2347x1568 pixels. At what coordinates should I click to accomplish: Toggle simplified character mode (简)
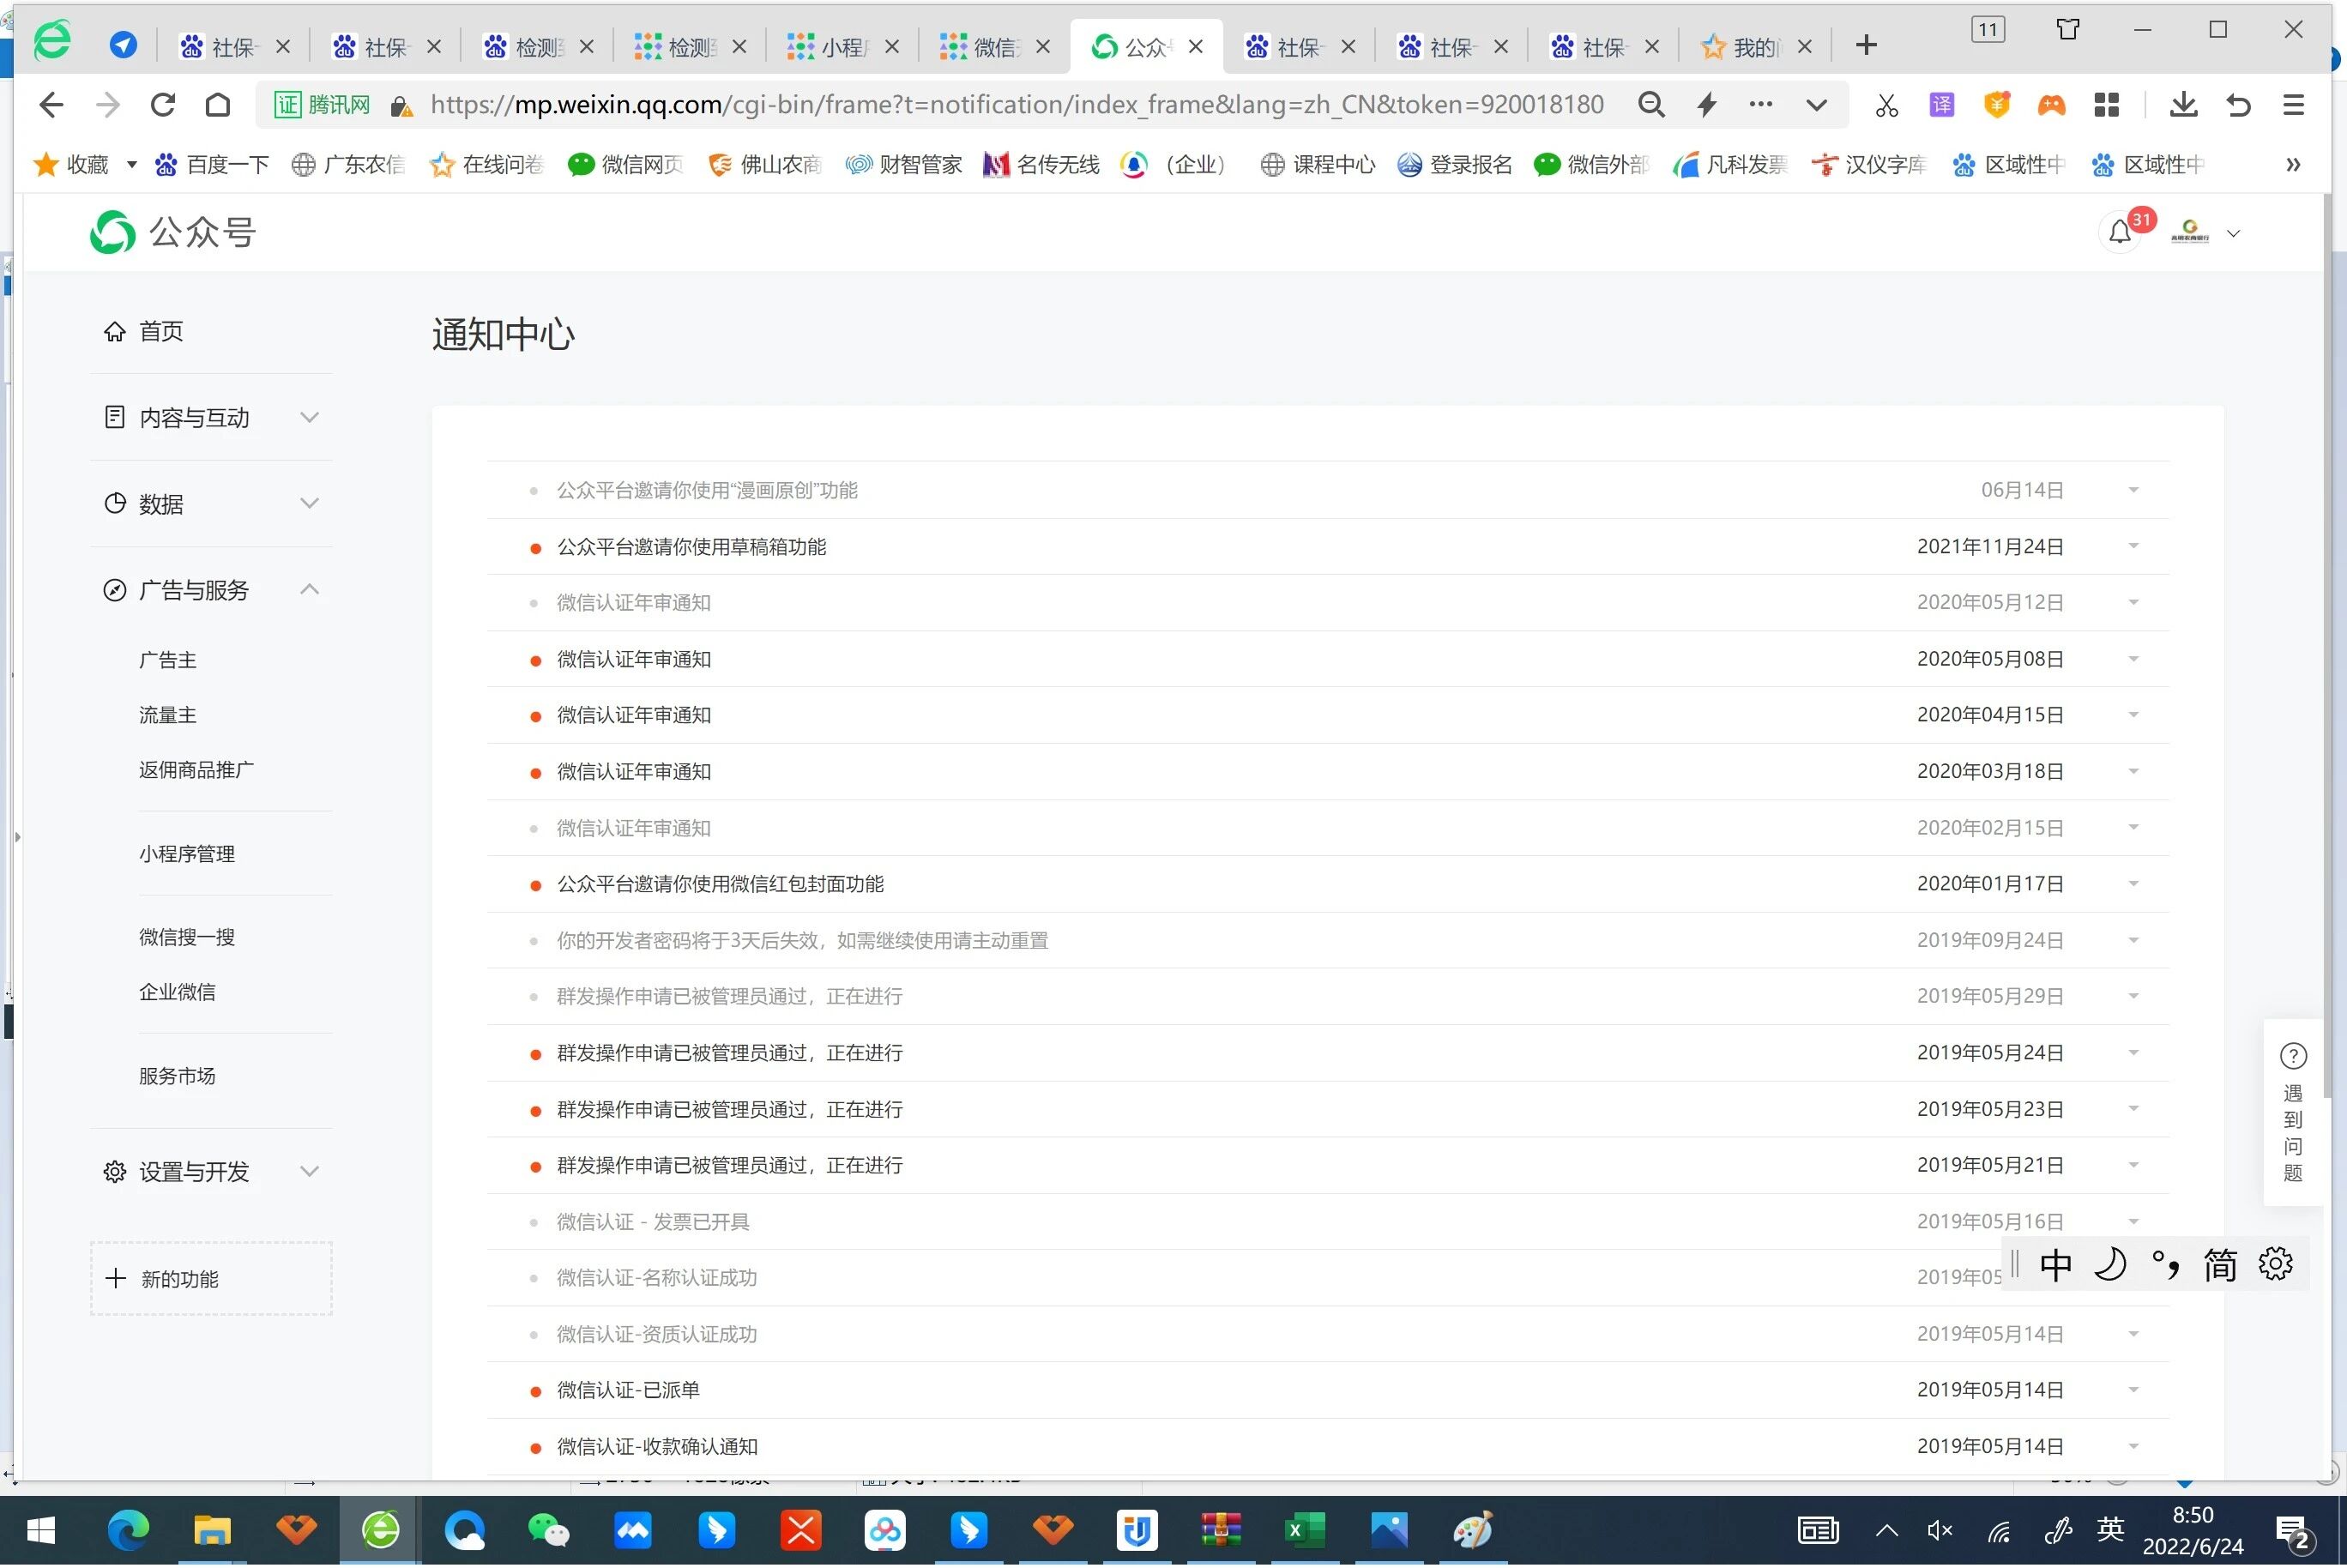click(x=2219, y=1265)
